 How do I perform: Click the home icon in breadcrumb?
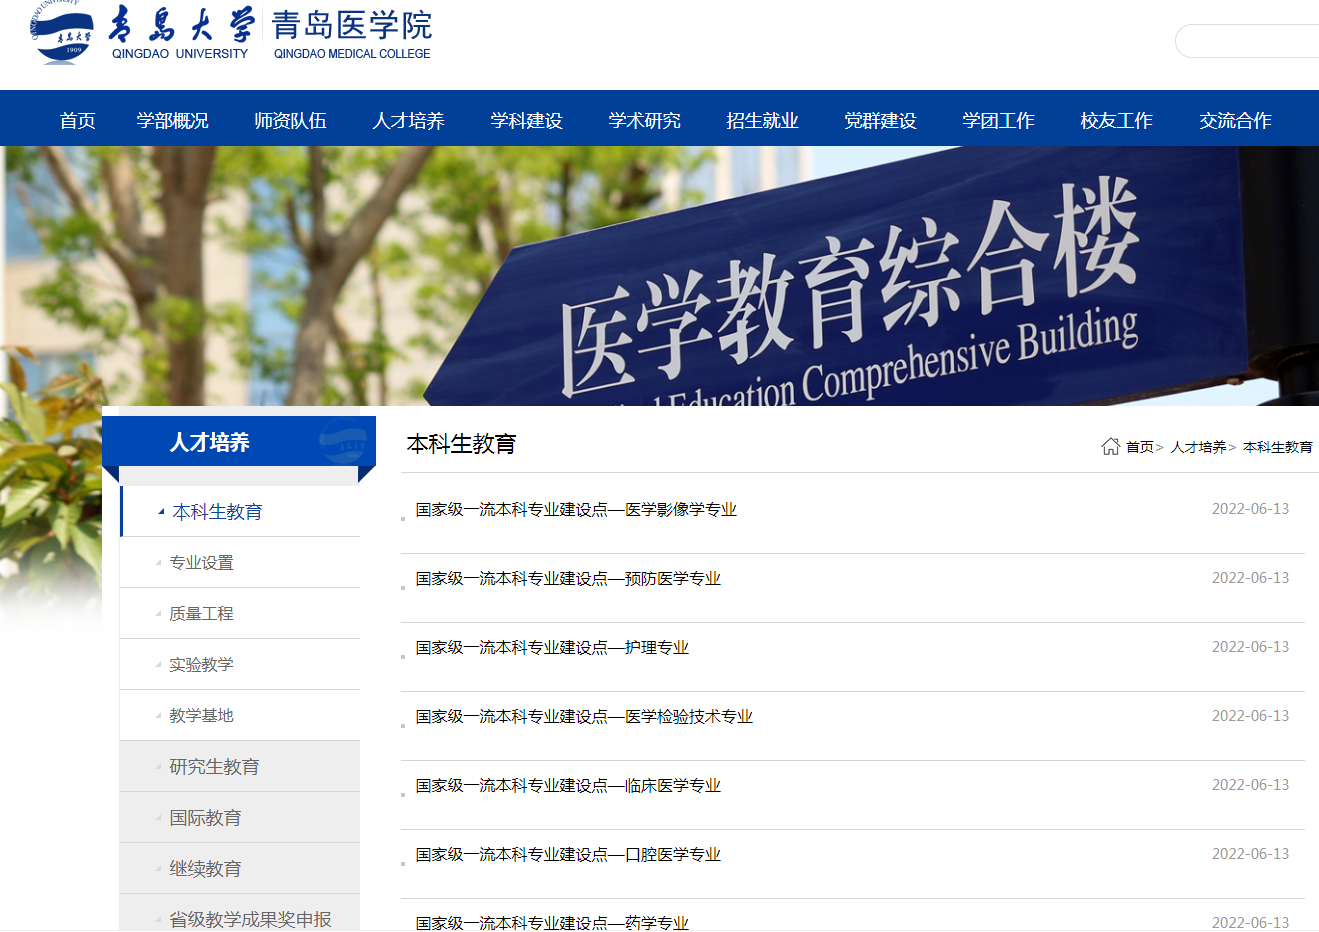pyautogui.click(x=1110, y=446)
